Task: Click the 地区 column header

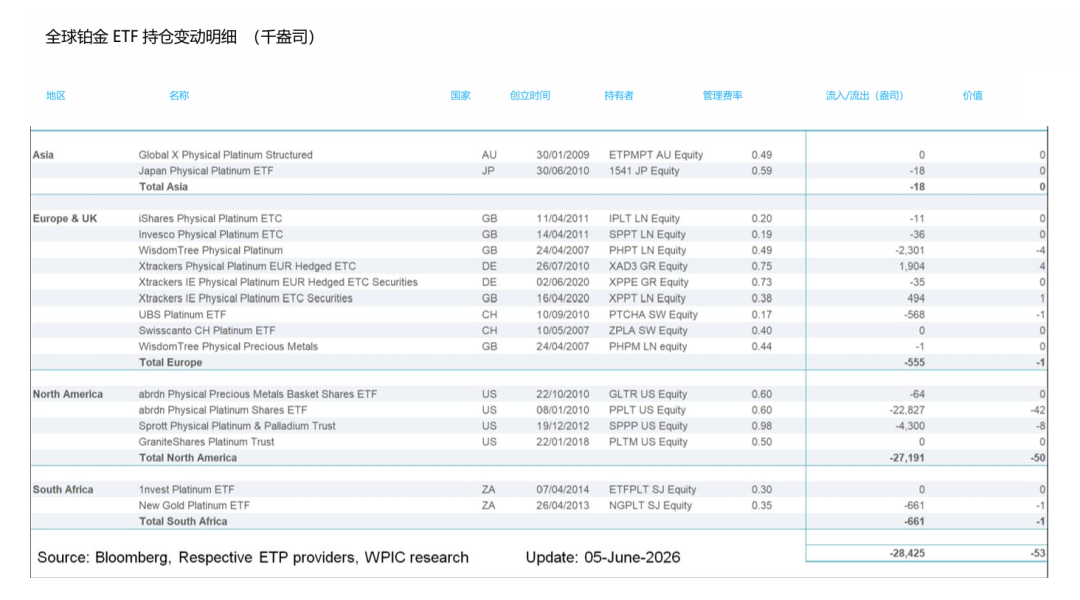Action: (56, 96)
